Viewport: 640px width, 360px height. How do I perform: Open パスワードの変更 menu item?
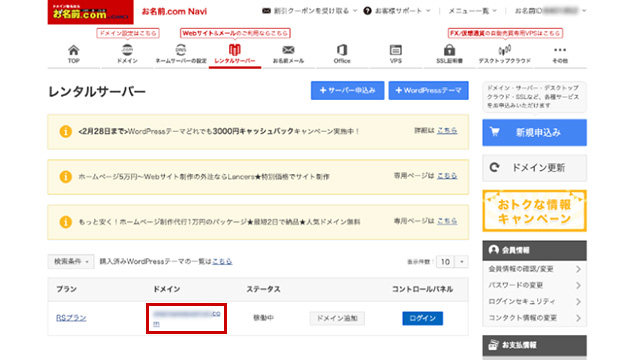pos(534,285)
